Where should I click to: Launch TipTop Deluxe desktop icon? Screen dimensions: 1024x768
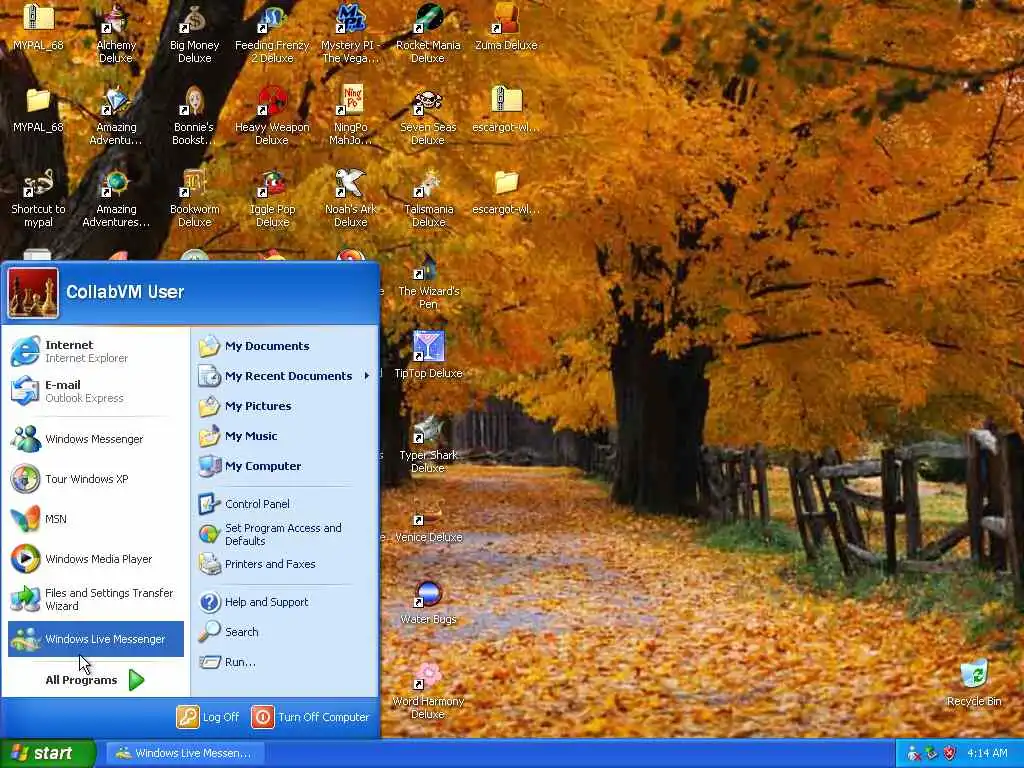click(x=428, y=355)
